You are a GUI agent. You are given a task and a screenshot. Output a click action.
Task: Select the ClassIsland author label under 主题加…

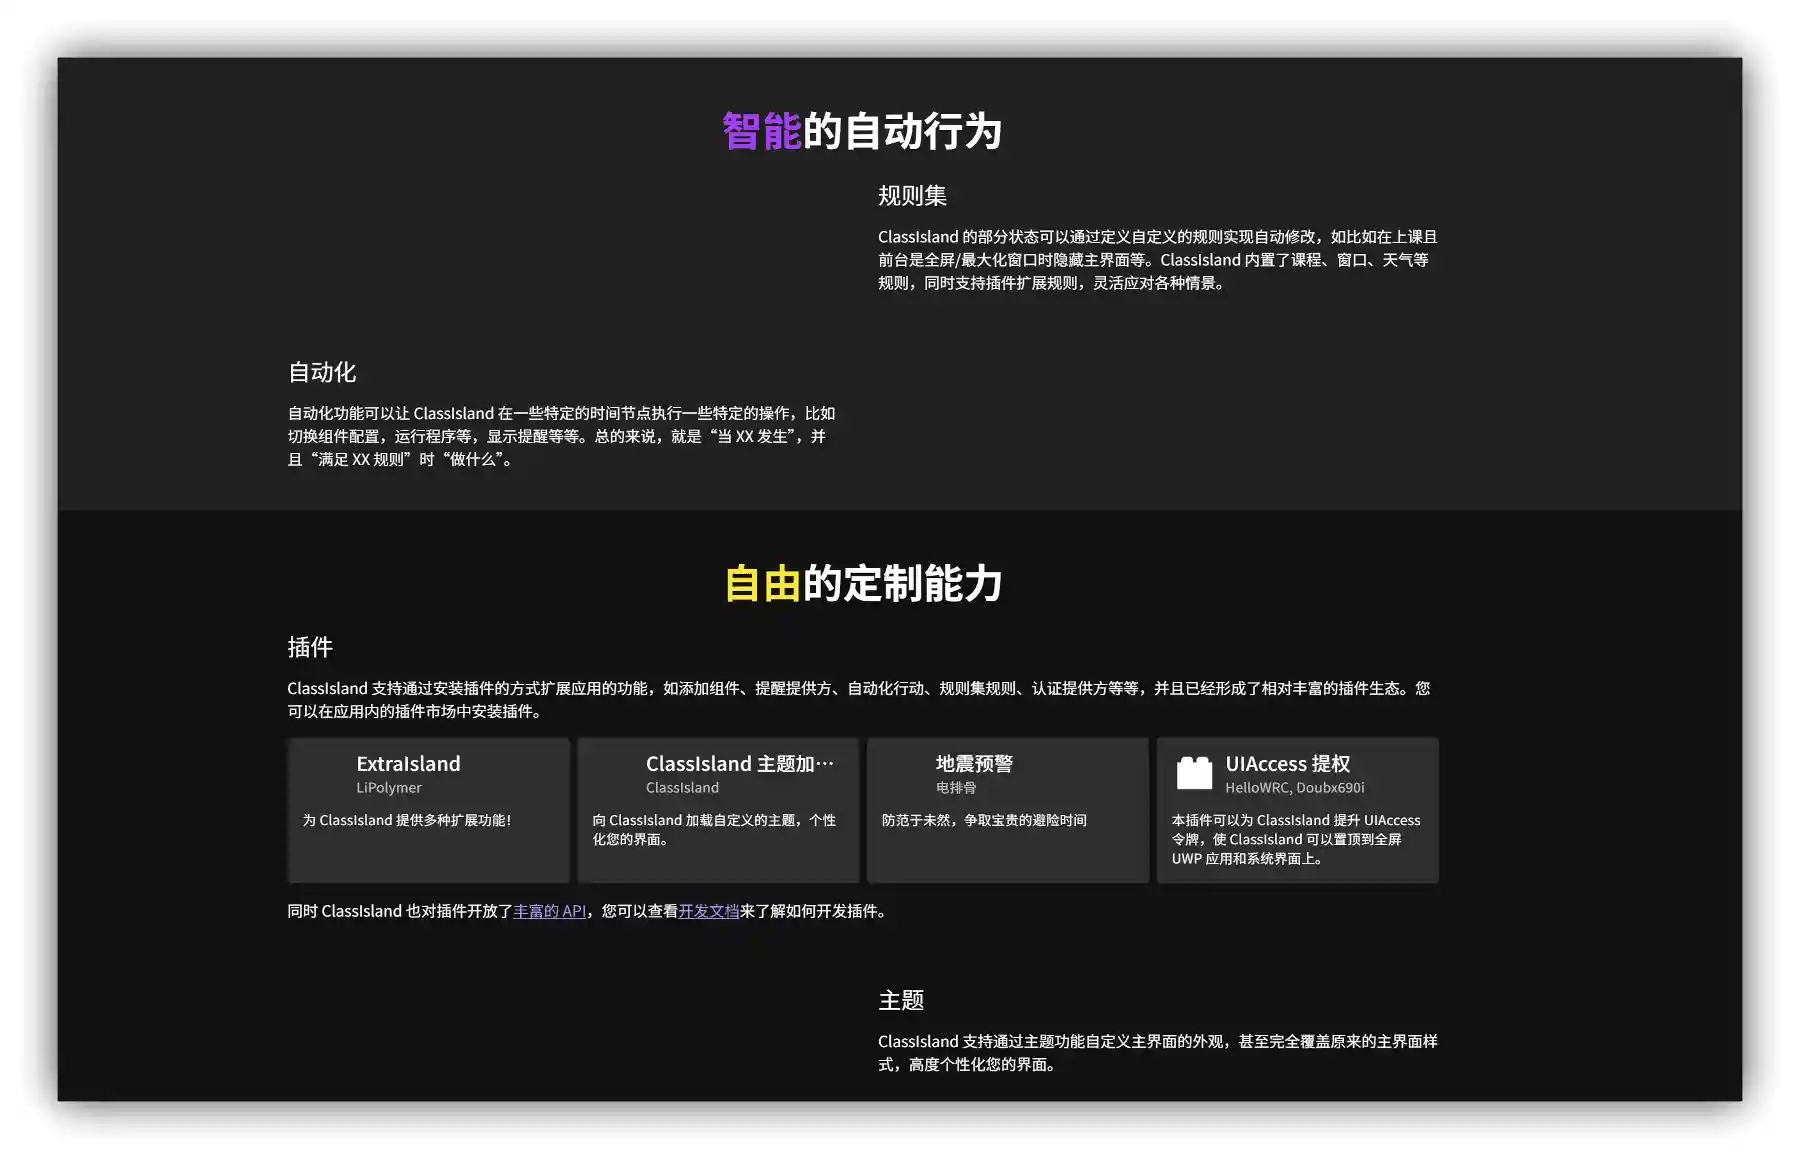pyautogui.click(x=682, y=788)
